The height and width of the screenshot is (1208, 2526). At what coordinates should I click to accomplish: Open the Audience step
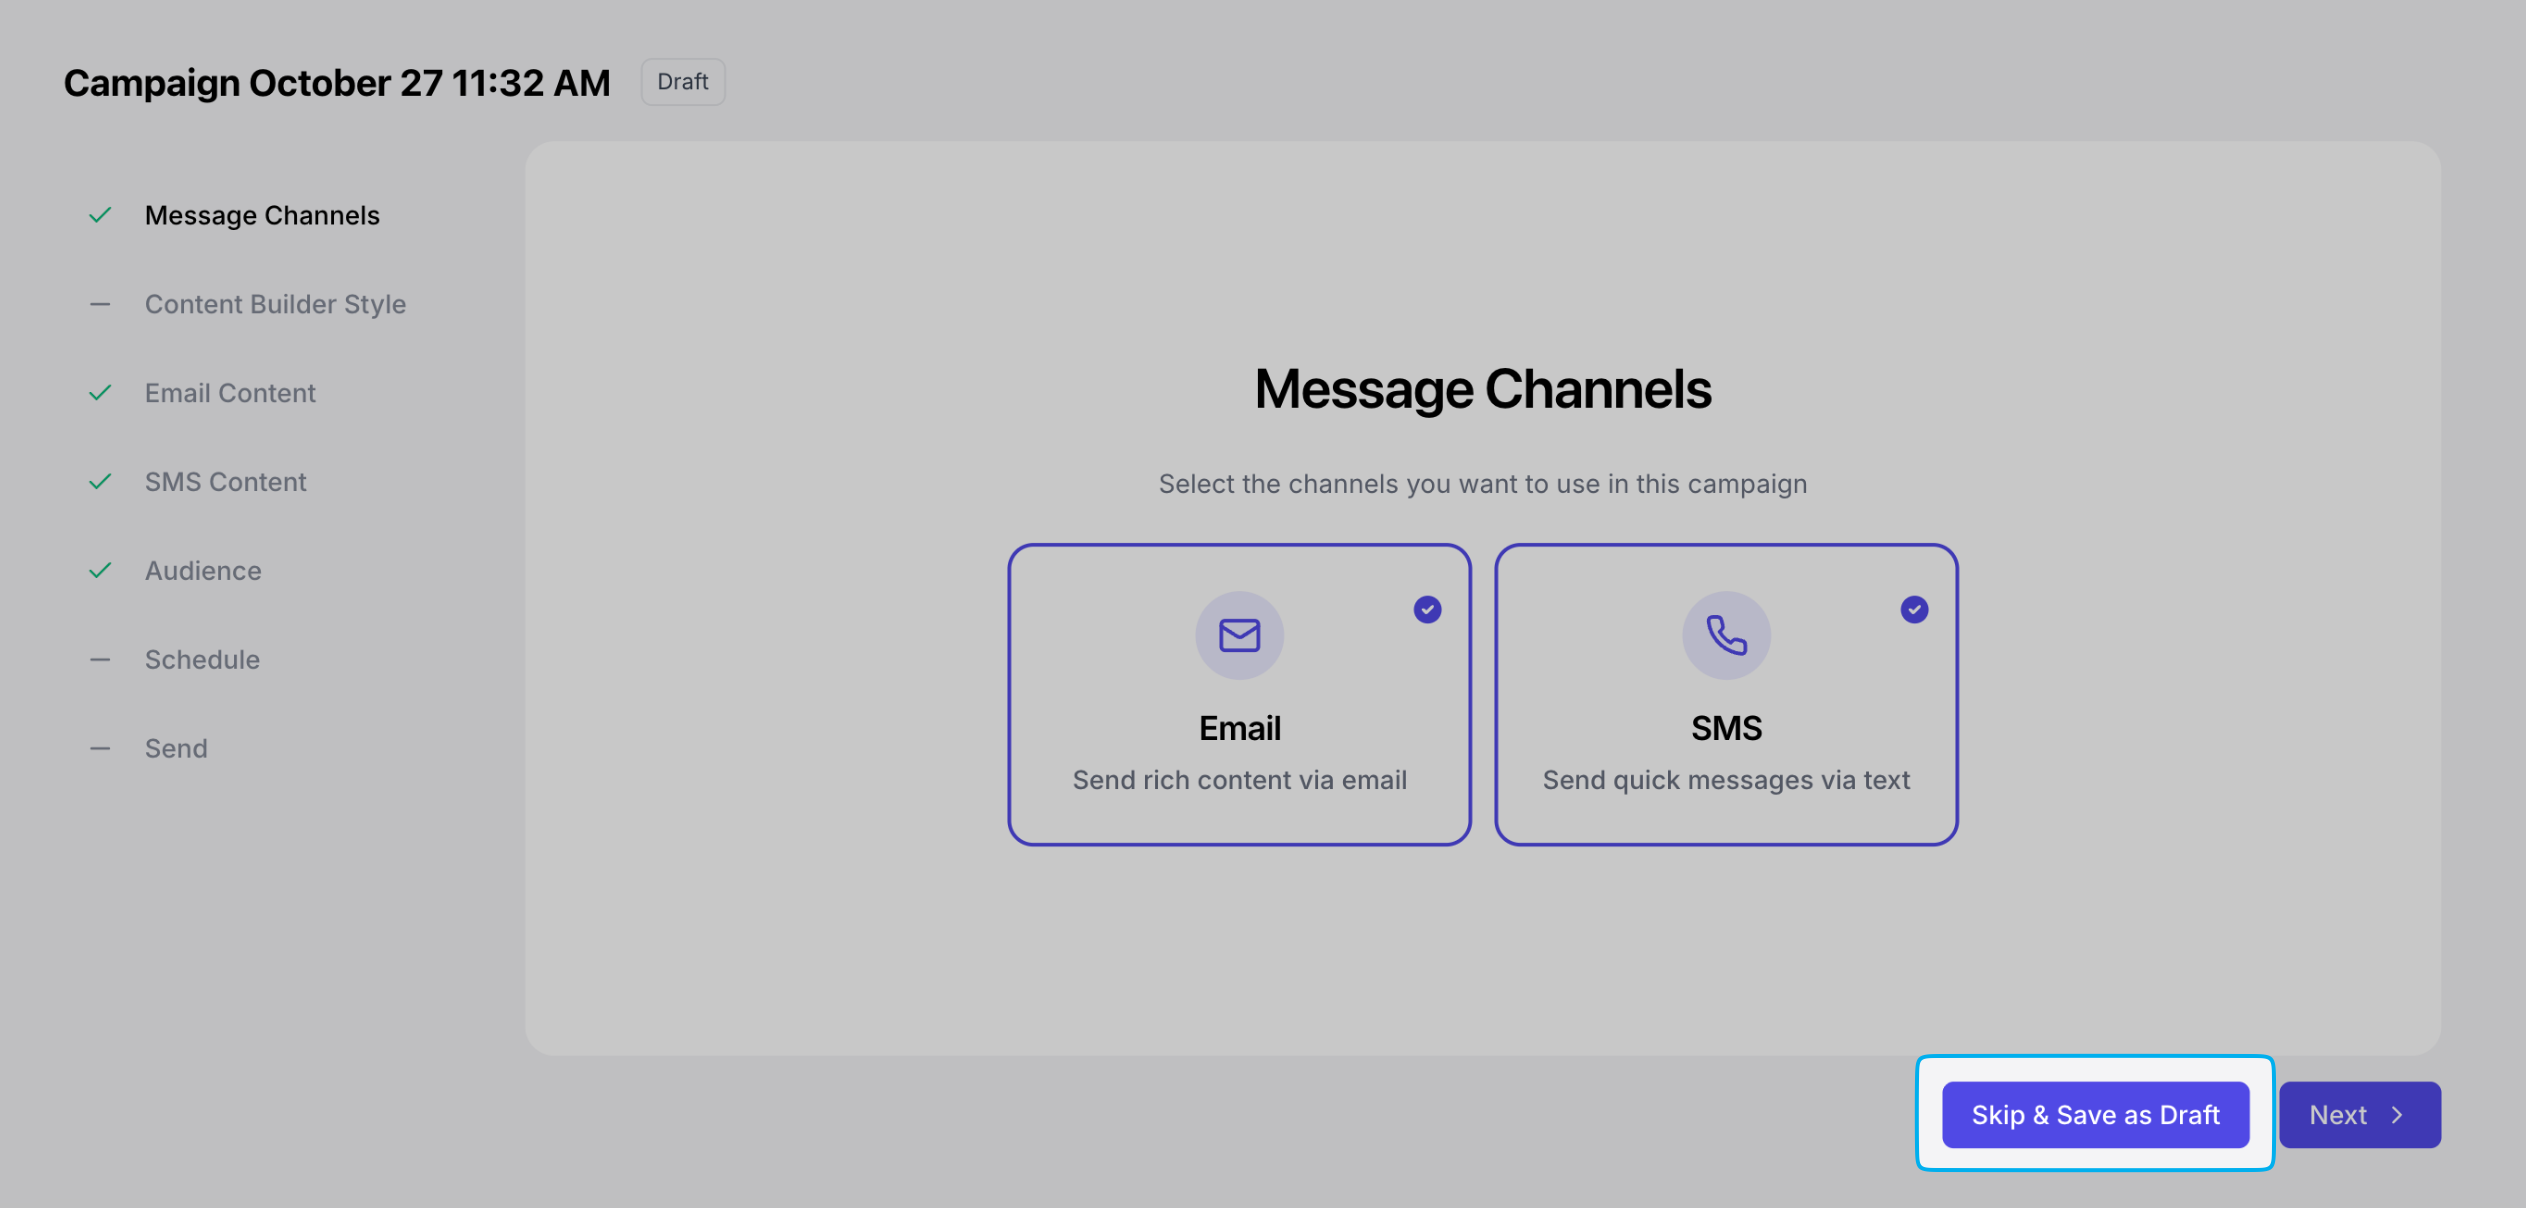pyautogui.click(x=203, y=571)
